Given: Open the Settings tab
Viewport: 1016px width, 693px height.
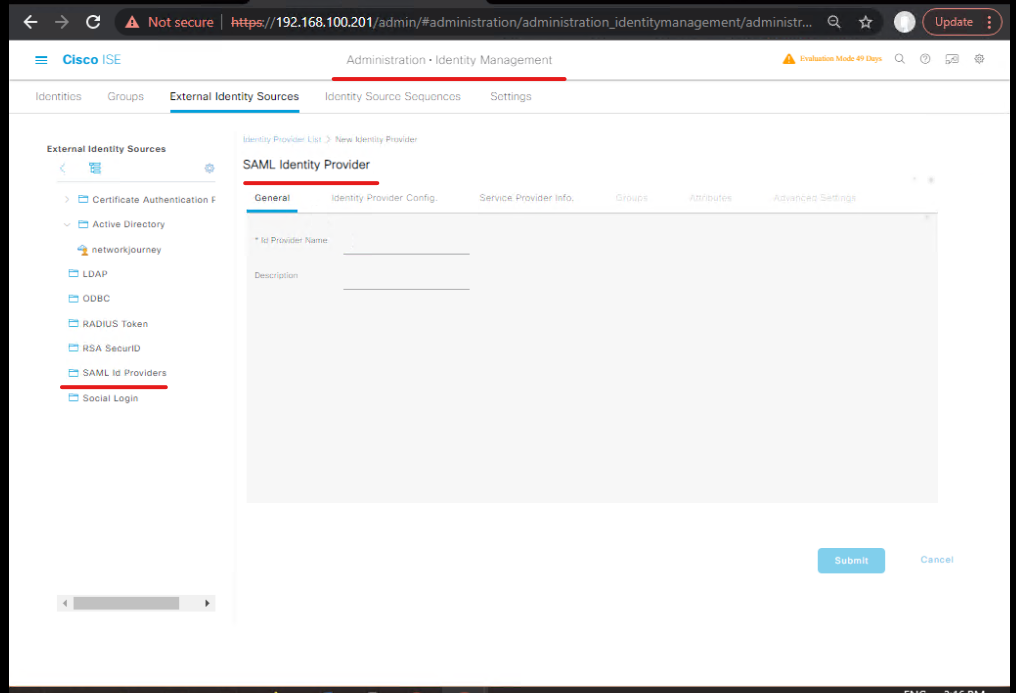Looking at the screenshot, I should pyautogui.click(x=511, y=97).
